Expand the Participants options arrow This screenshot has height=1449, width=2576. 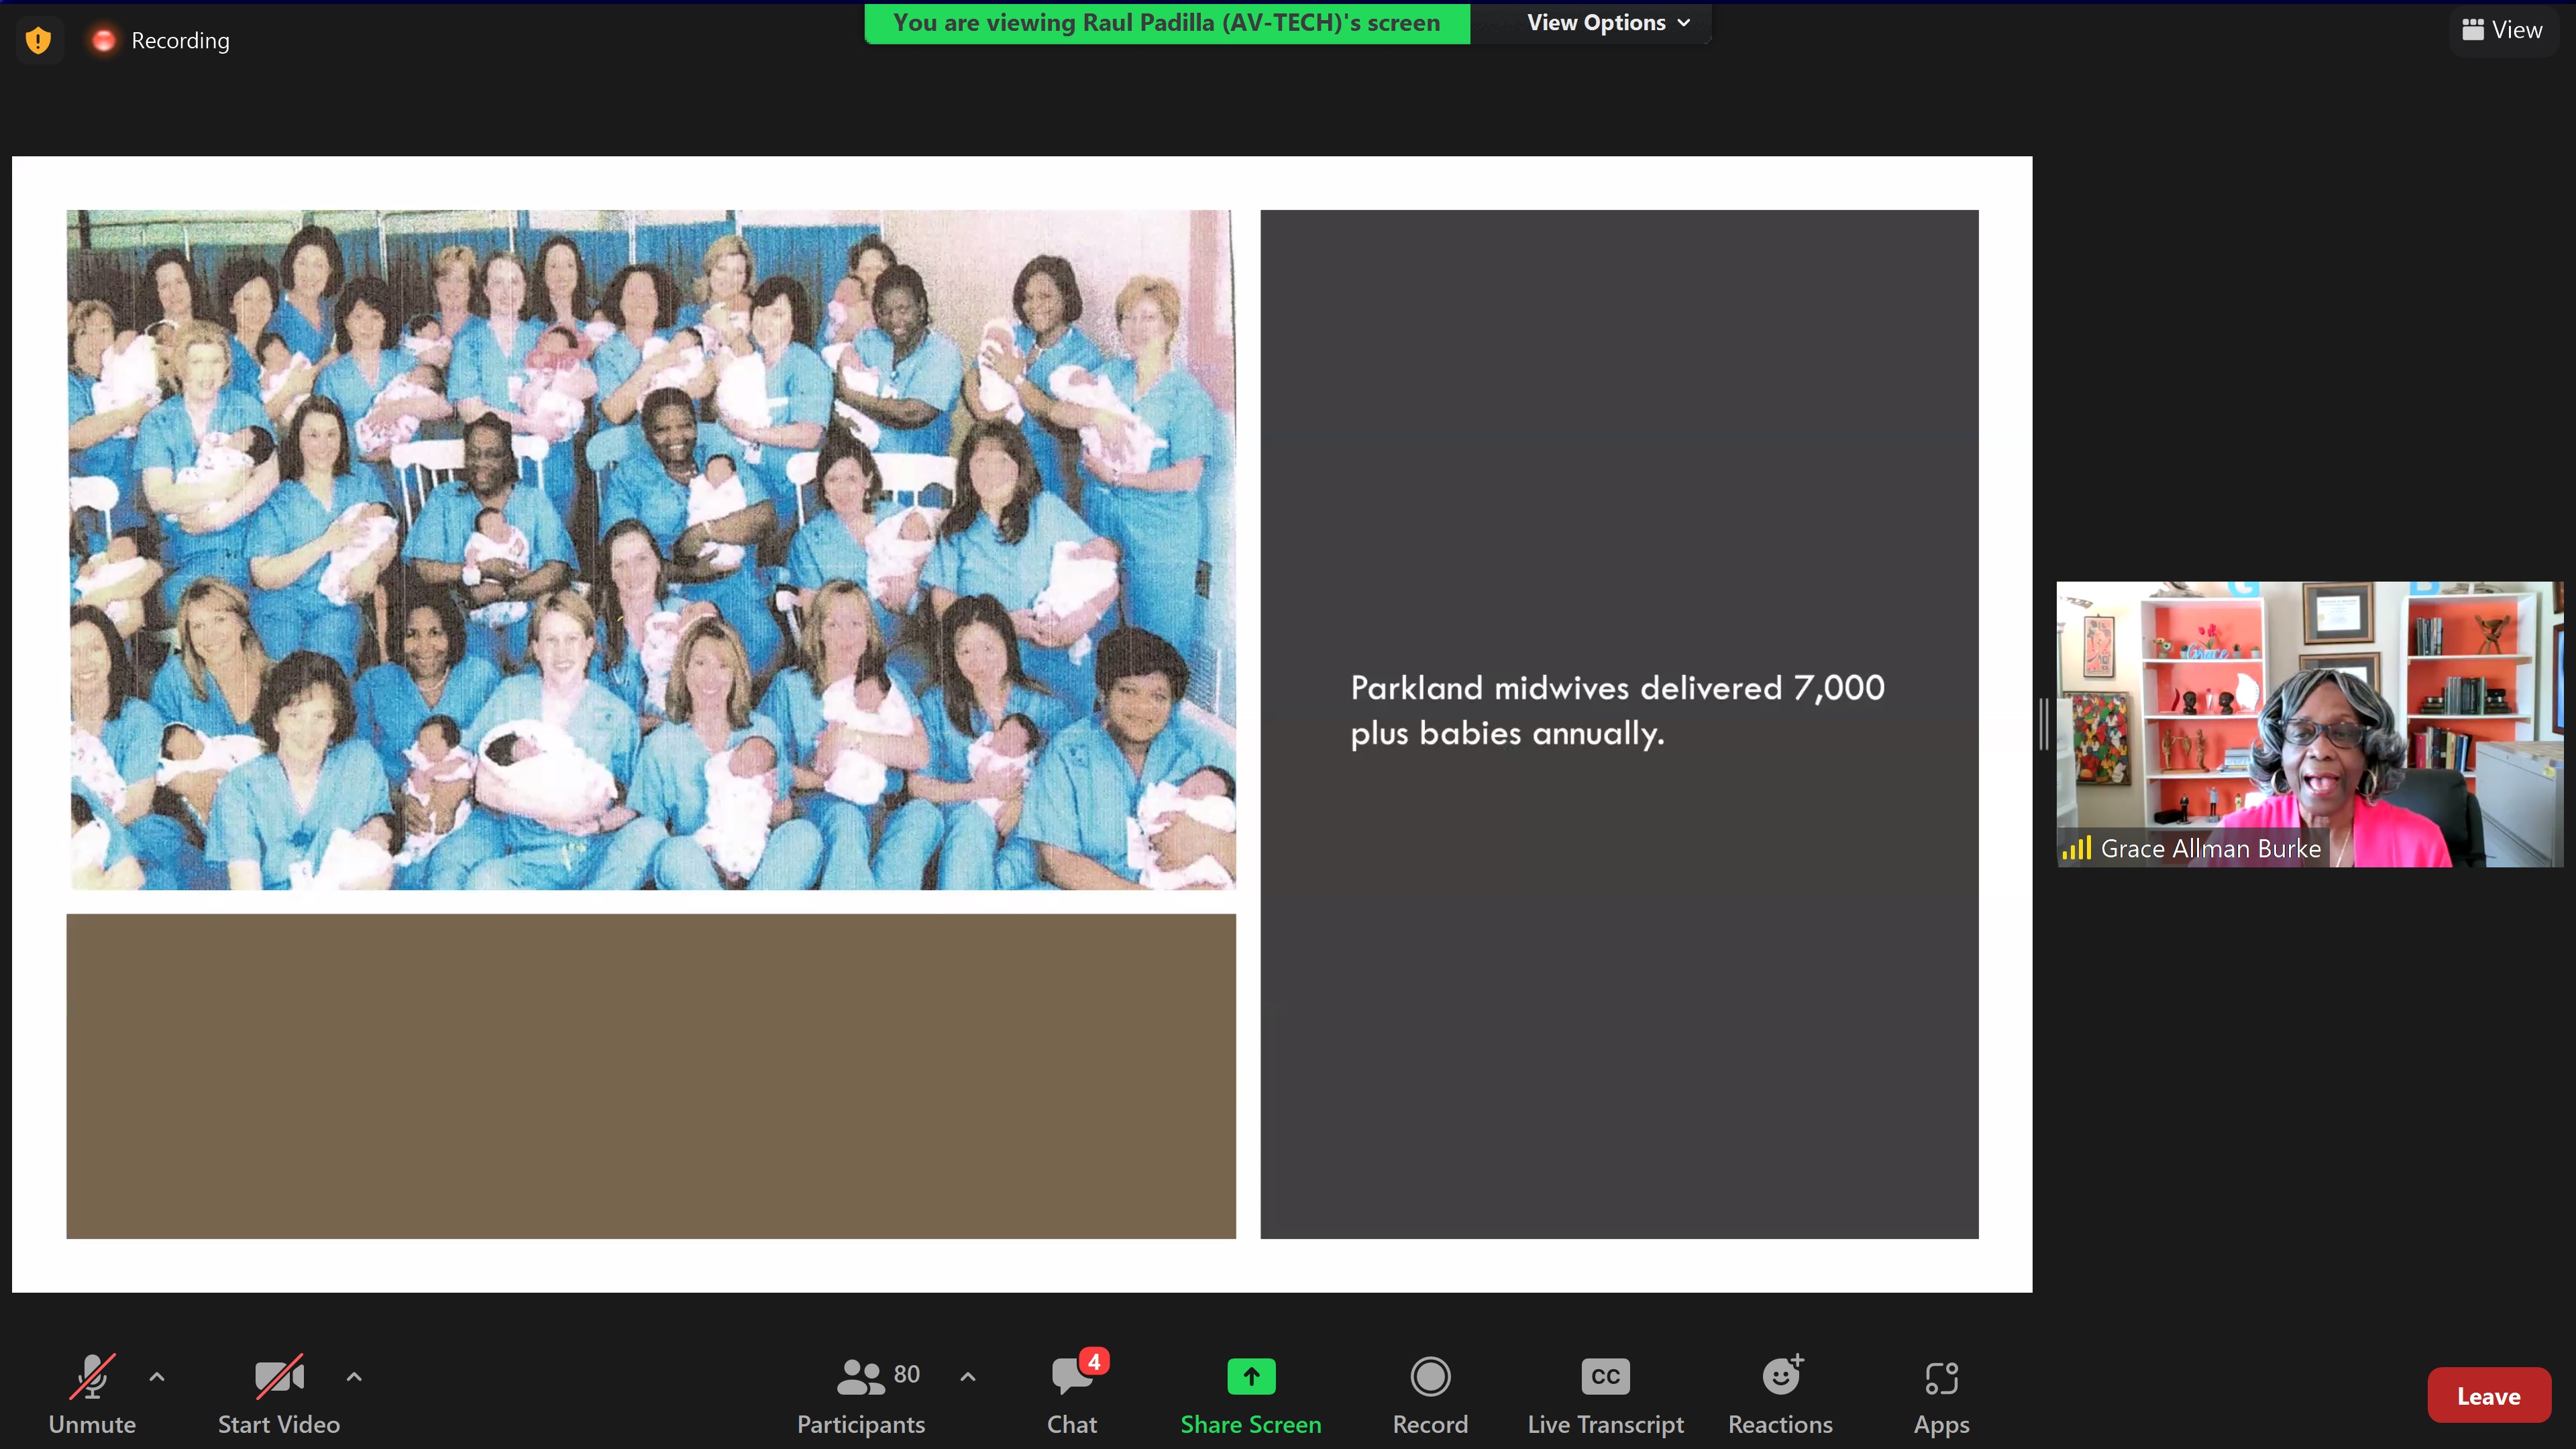(x=967, y=1376)
